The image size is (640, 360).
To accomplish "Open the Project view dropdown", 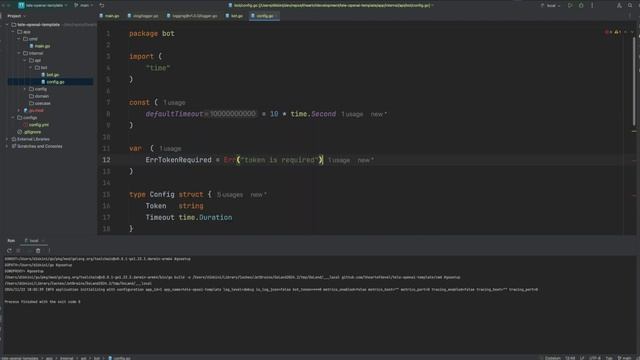I will tap(16, 16).
